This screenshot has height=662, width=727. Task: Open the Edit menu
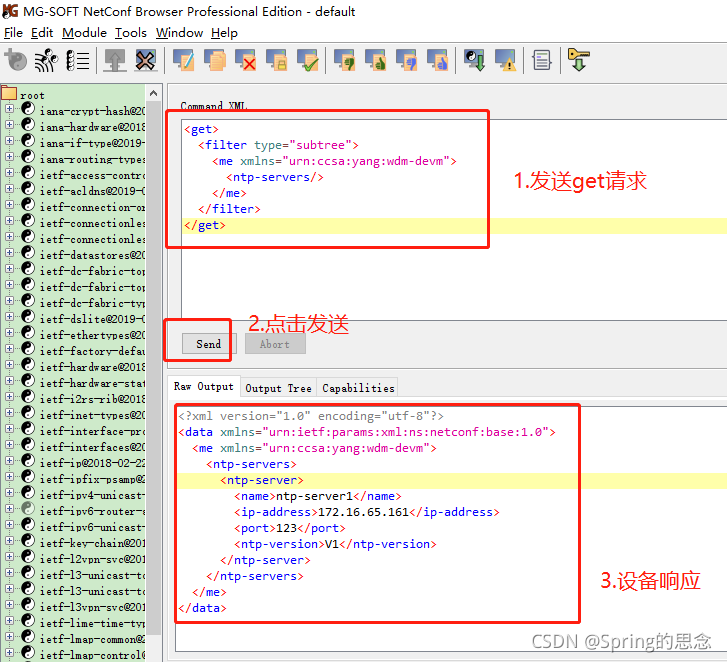click(x=42, y=33)
